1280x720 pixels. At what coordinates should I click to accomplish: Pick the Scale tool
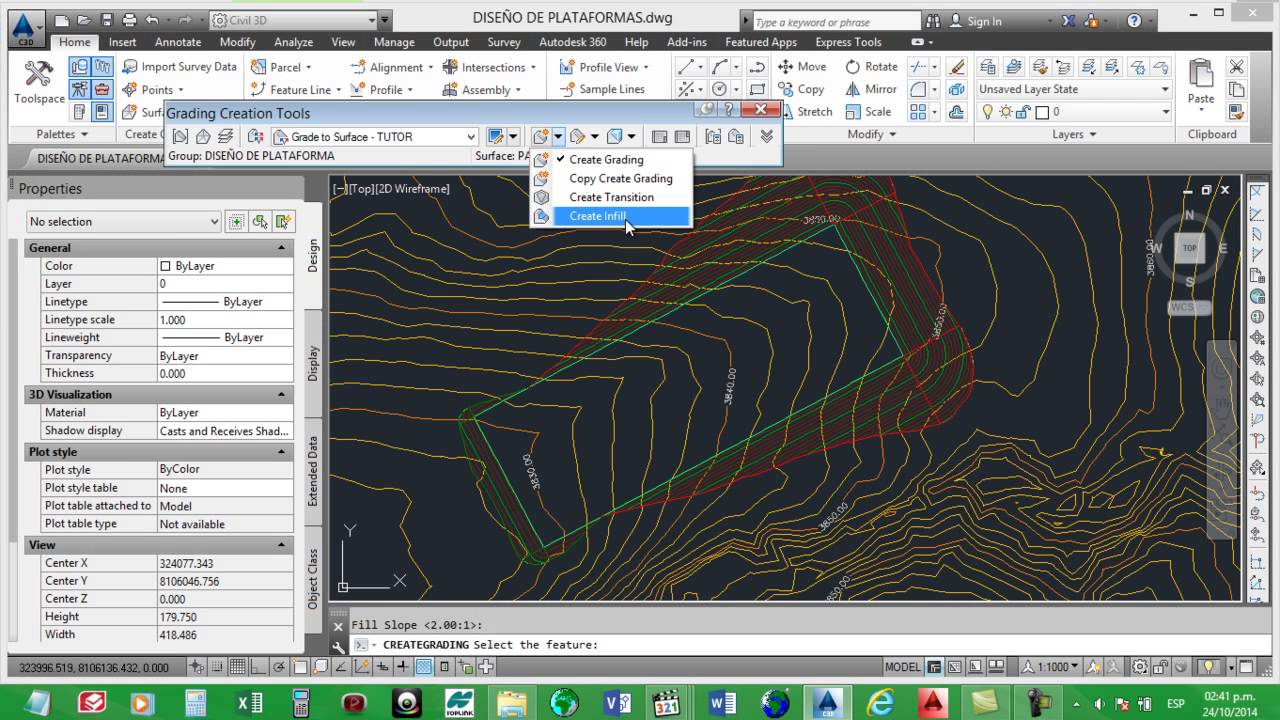(x=868, y=111)
